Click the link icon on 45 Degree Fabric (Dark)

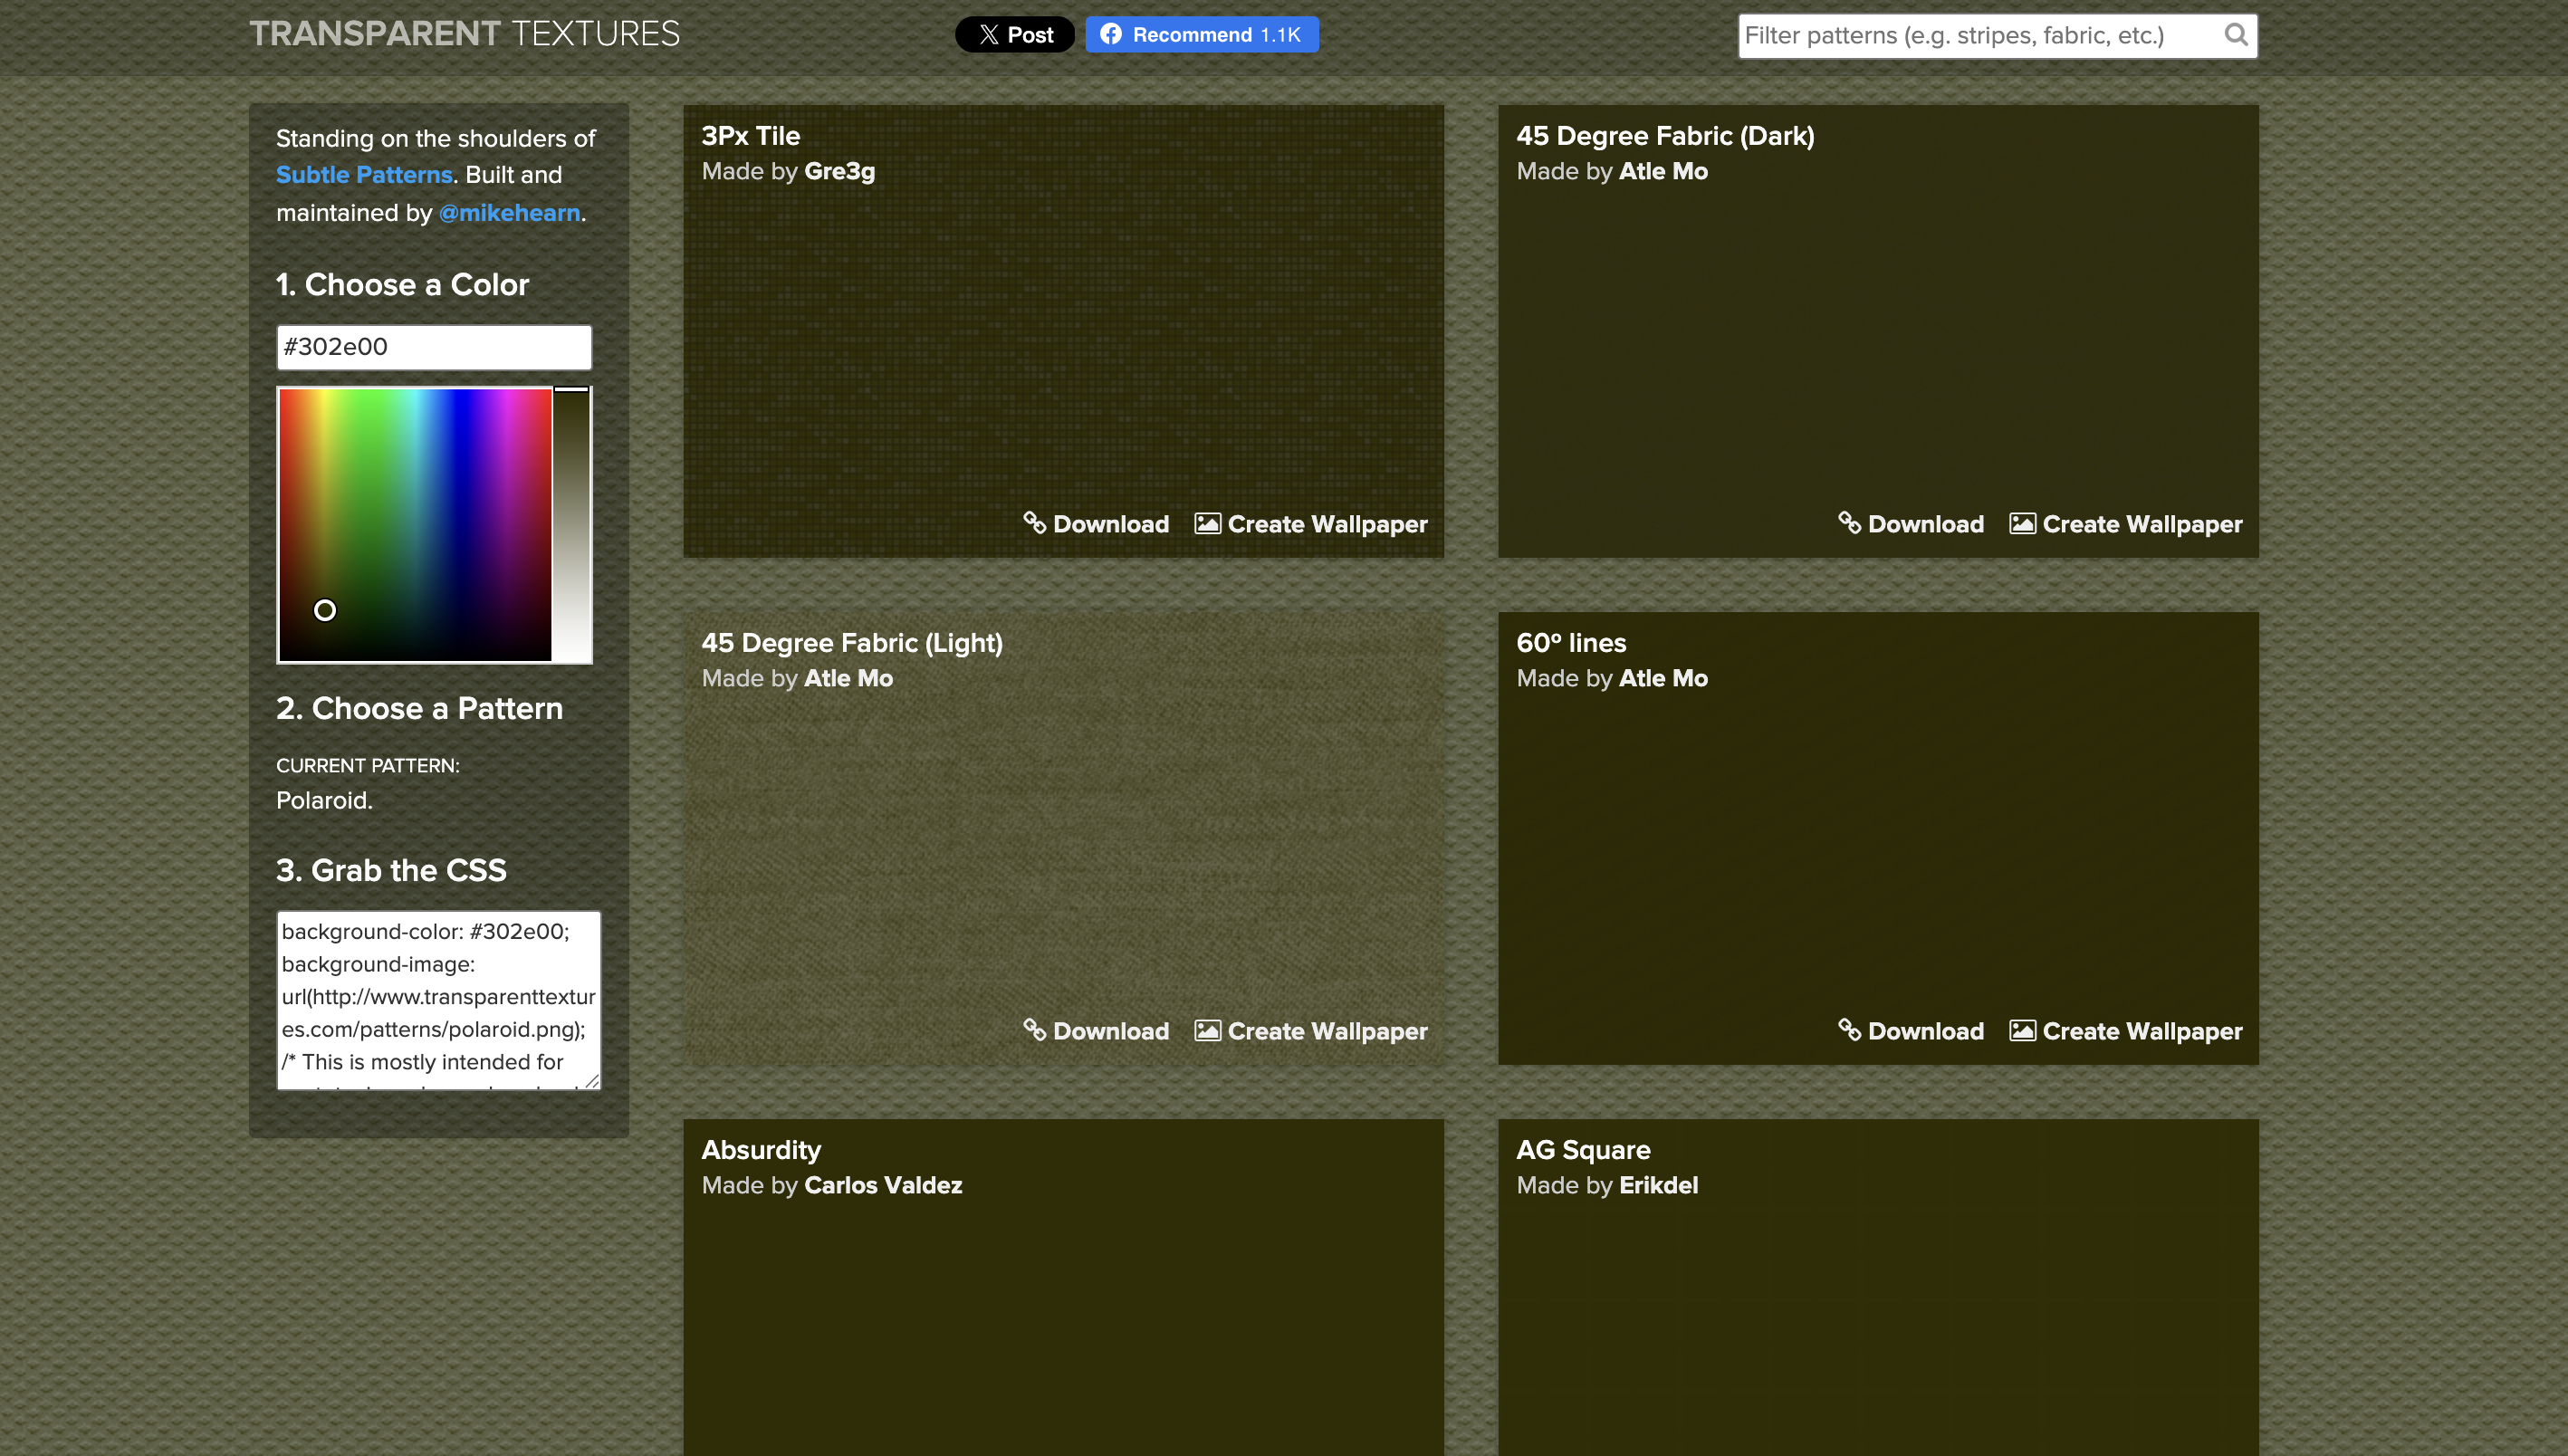(x=1849, y=523)
